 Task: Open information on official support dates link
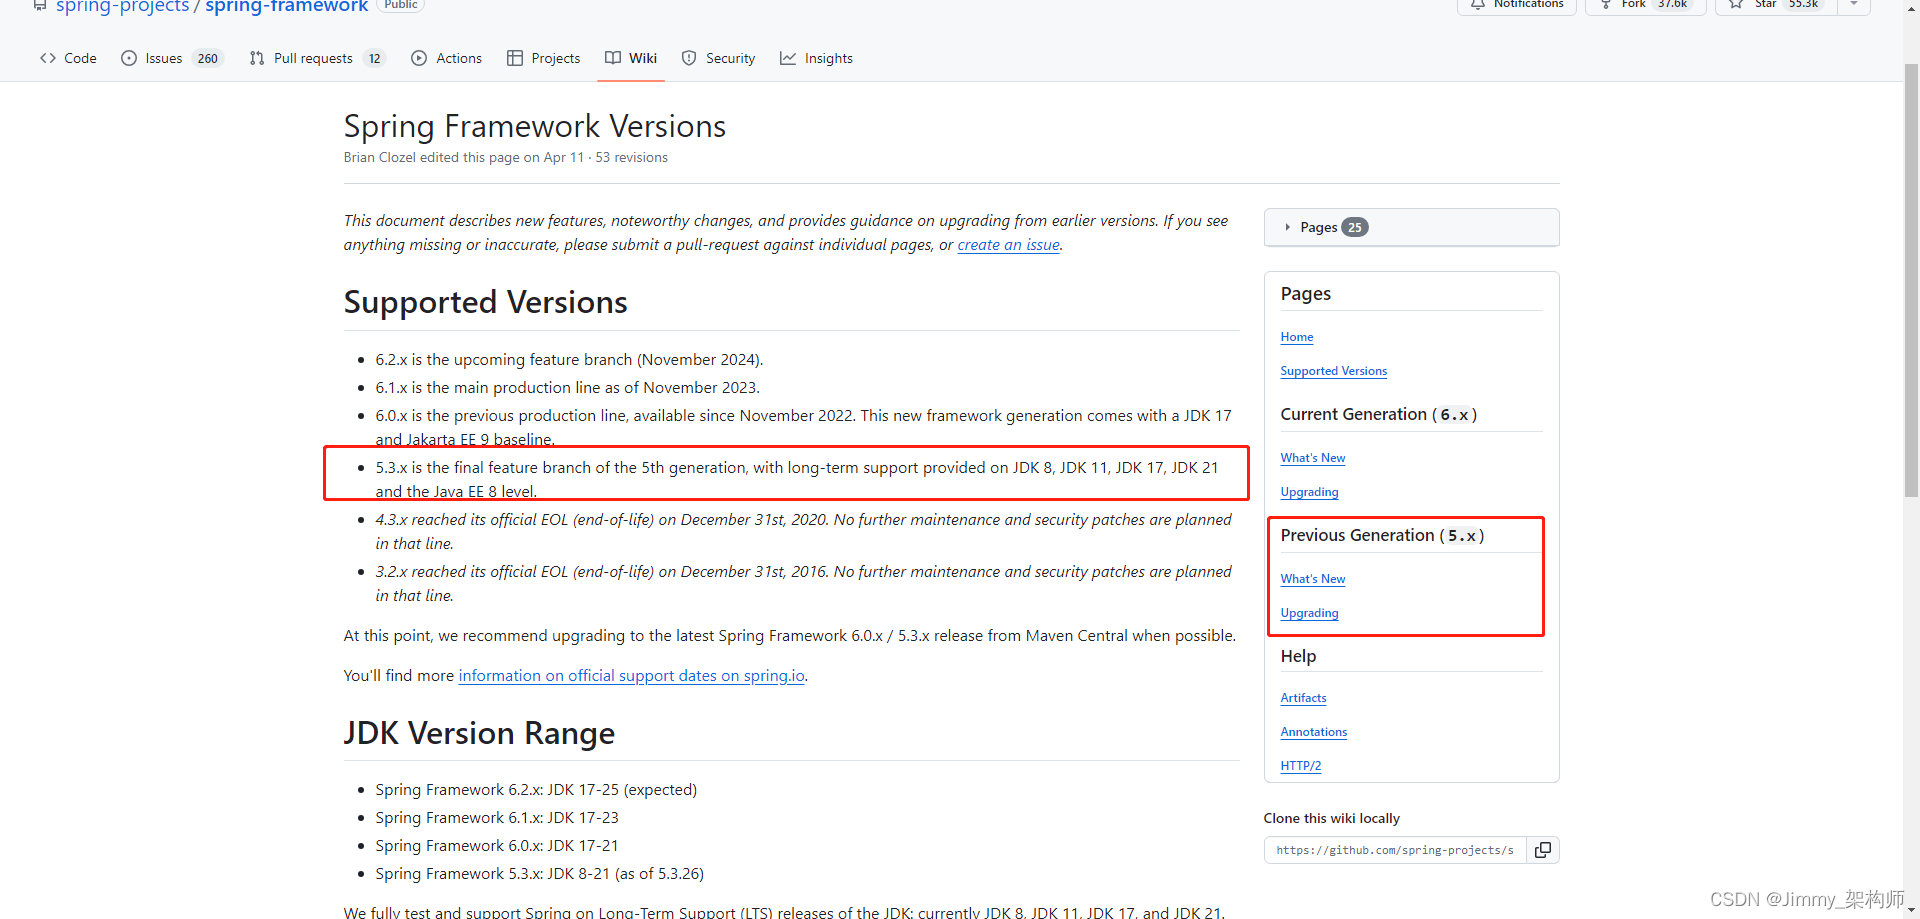point(631,675)
